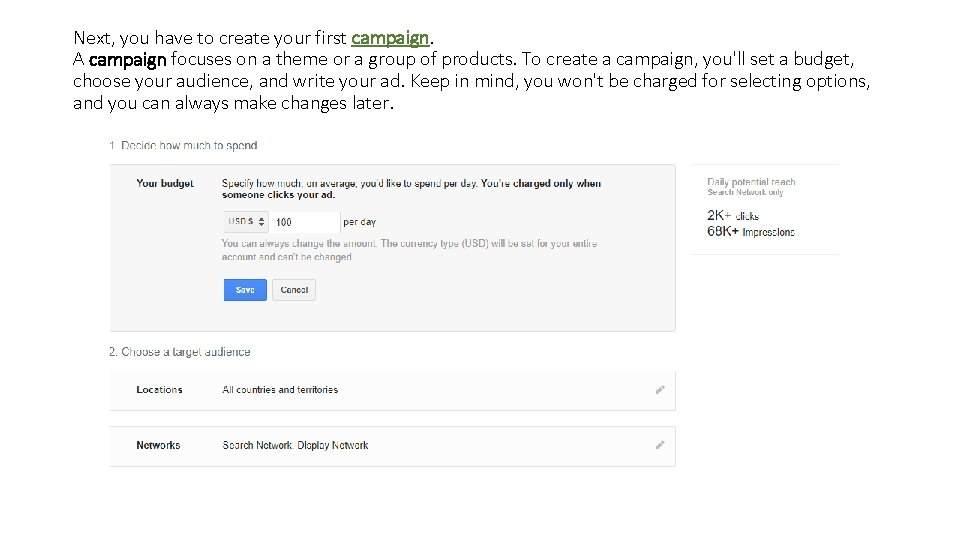
Task: Click the All countries and territories value
Action: click(x=280, y=390)
